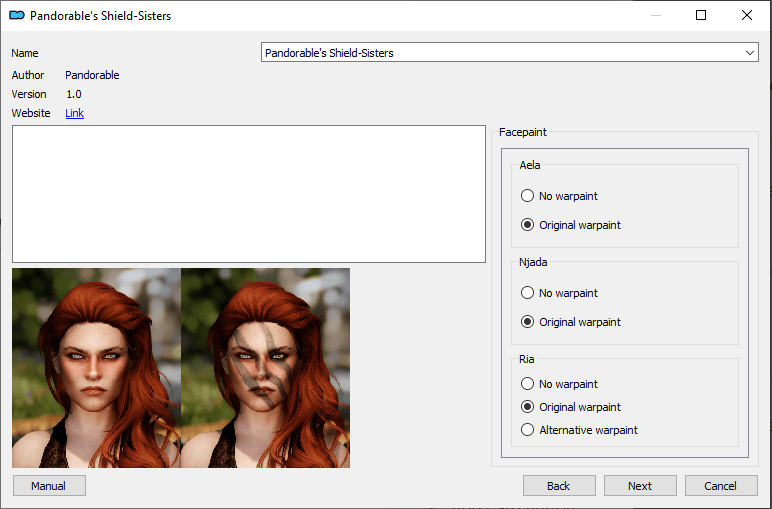The image size is (772, 509).
Task: Maximize the Pandorable's Shield-Sisters window
Action: (701, 15)
